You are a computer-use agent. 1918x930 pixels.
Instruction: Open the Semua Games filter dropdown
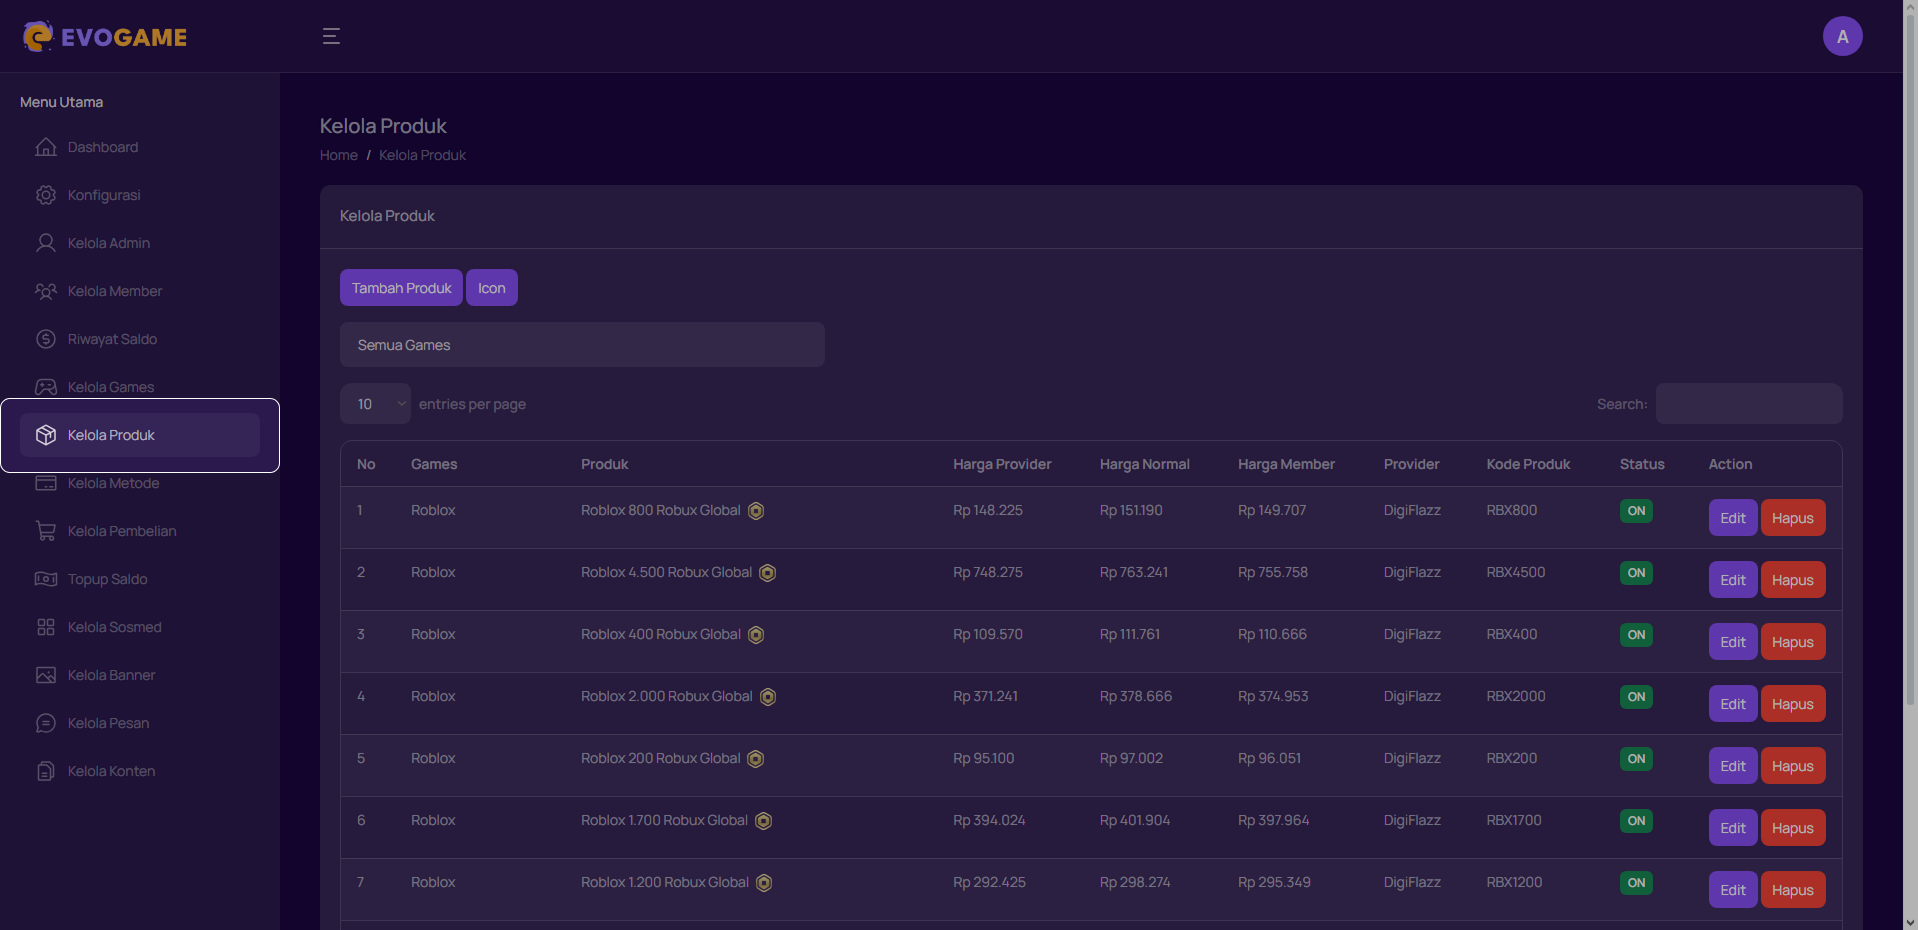tap(582, 345)
